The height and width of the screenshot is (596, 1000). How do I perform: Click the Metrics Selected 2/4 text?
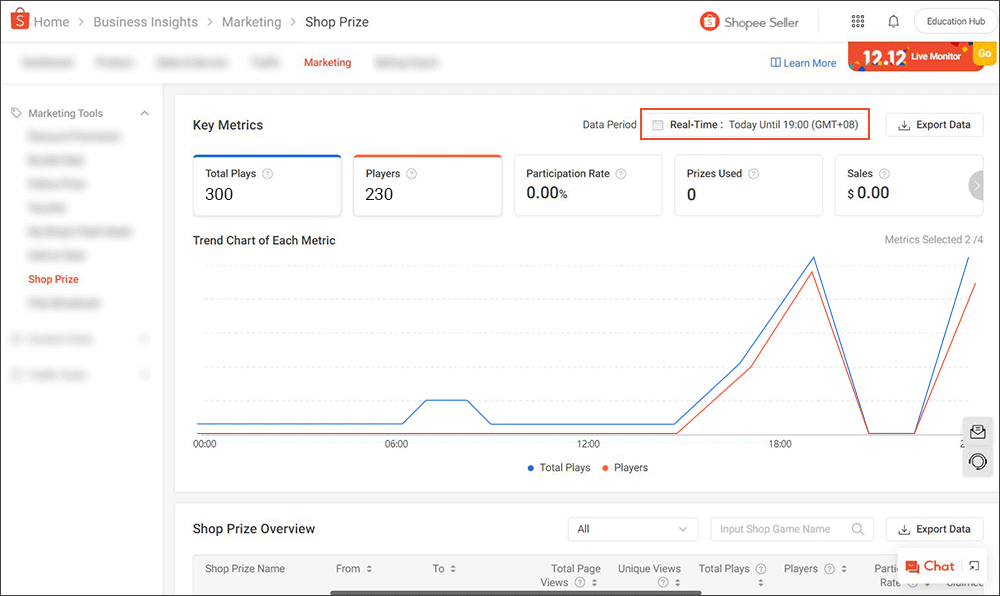[934, 240]
